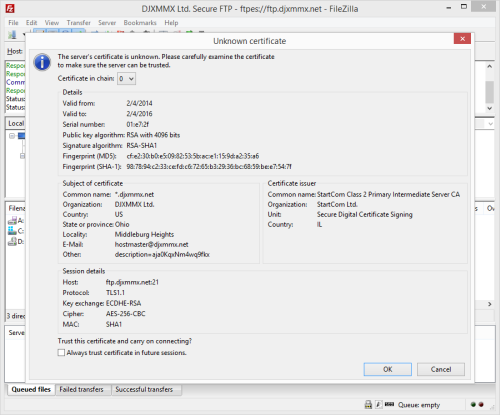This screenshot has height=415, width=500.
Task: Click the black queue size icon before 'Queue: empty'
Action: pyautogui.click(x=389, y=404)
